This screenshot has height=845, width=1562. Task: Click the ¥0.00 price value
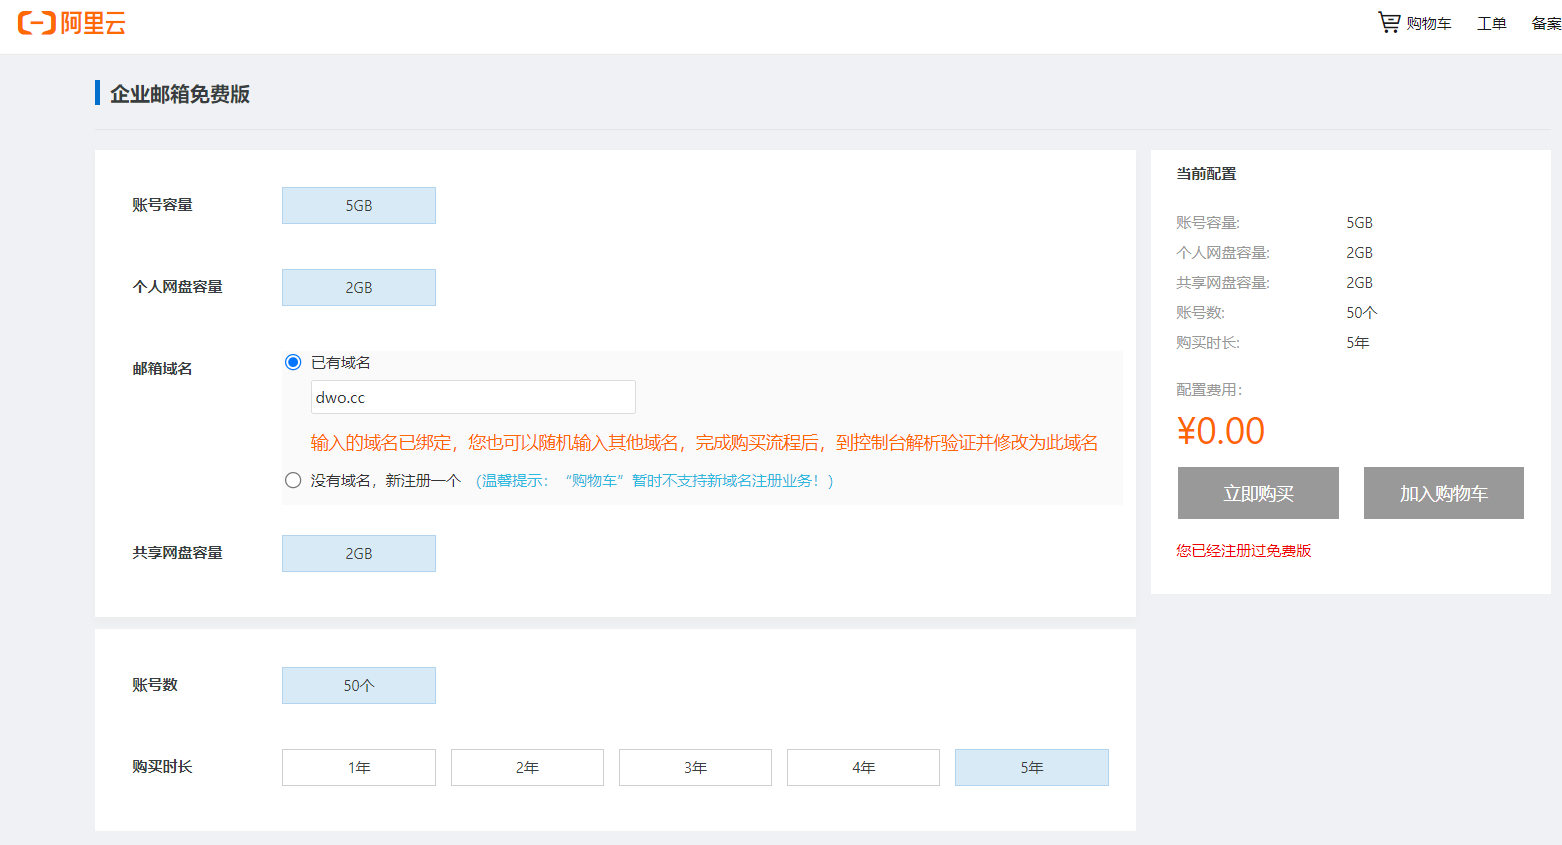pos(1221,431)
